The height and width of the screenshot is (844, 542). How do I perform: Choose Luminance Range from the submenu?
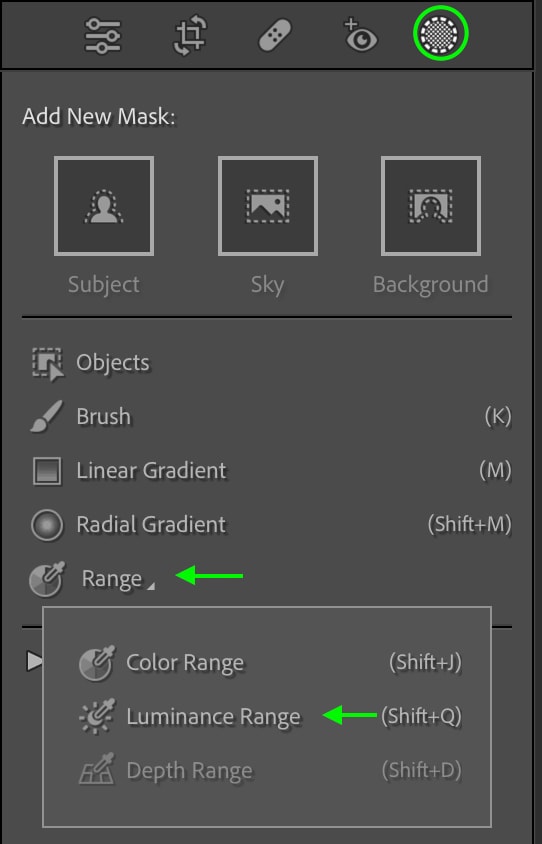(269, 716)
